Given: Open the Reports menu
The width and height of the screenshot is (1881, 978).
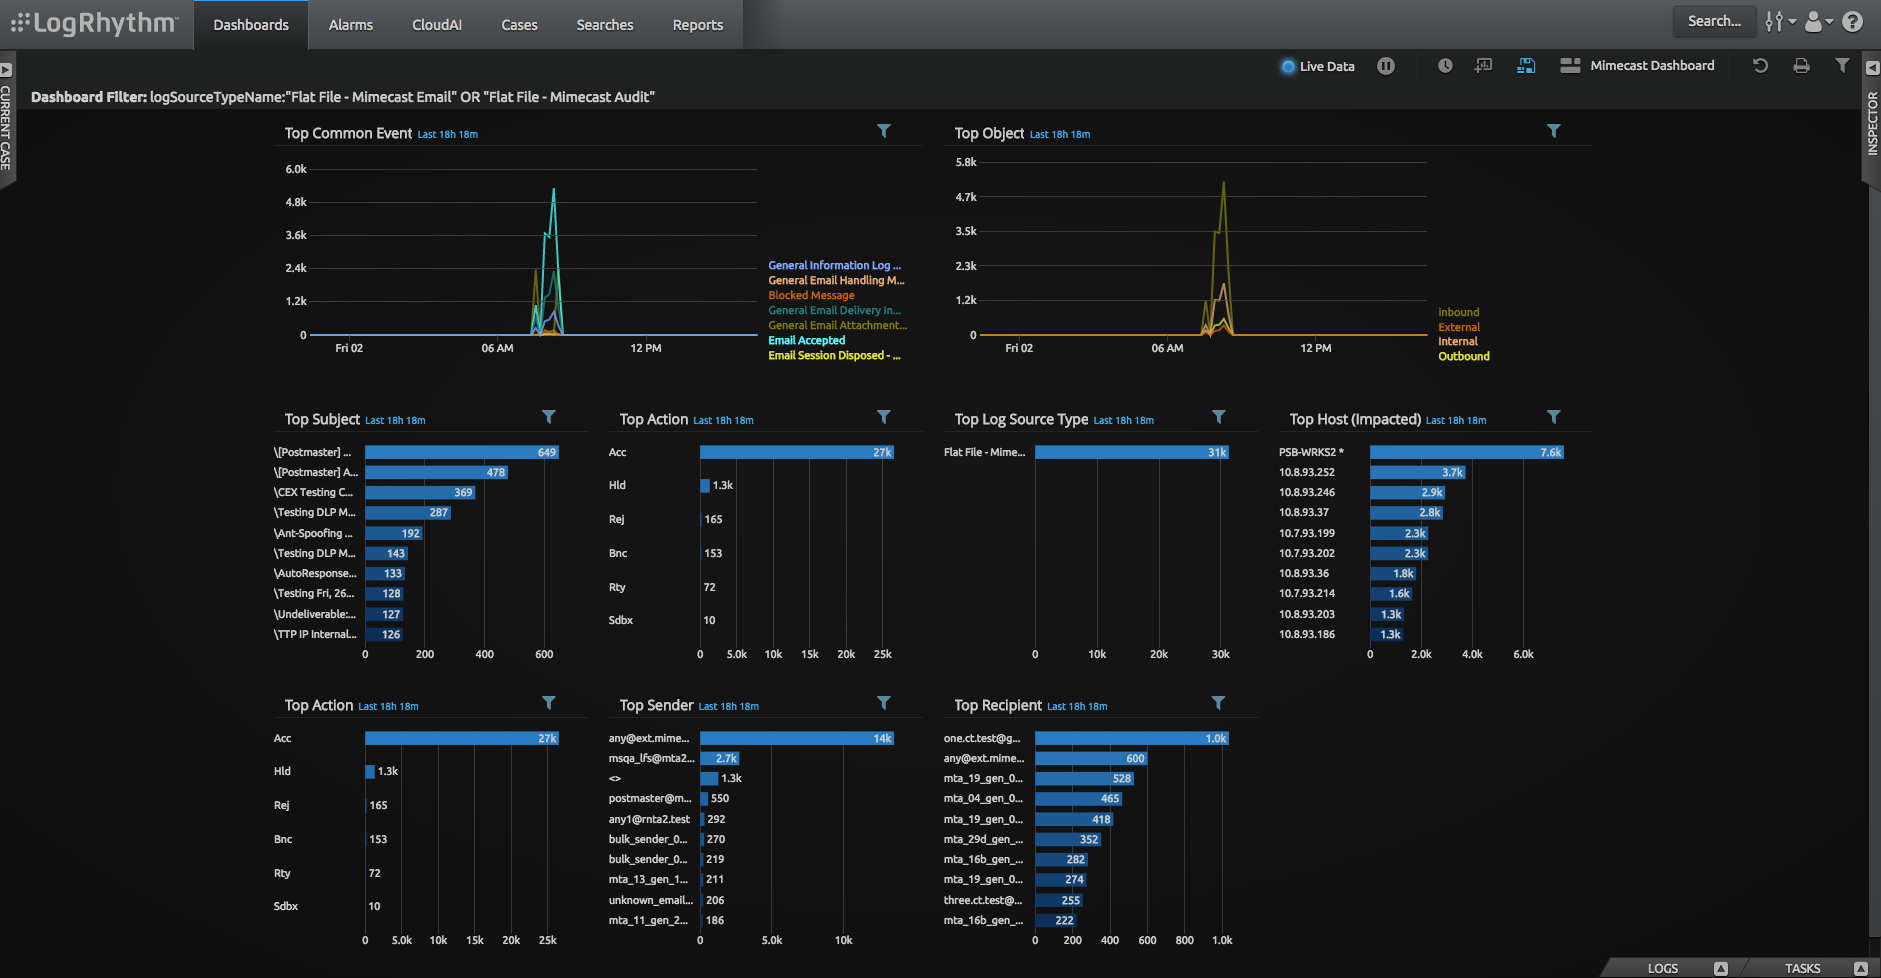Looking at the screenshot, I should 697,24.
